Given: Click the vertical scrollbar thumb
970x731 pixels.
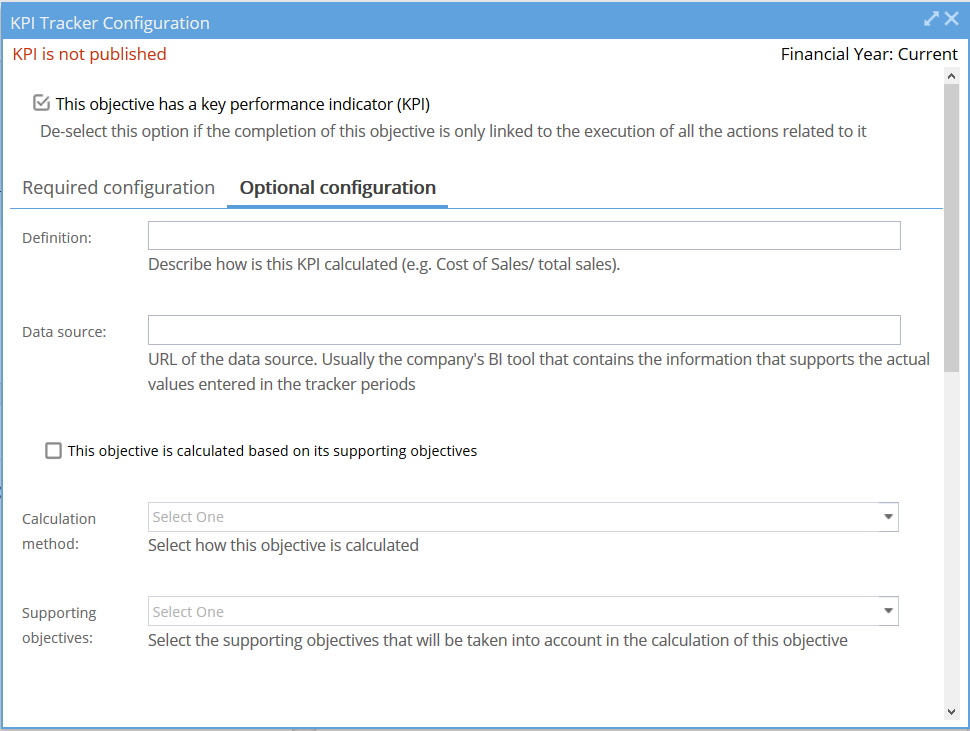Looking at the screenshot, I should 951,228.
